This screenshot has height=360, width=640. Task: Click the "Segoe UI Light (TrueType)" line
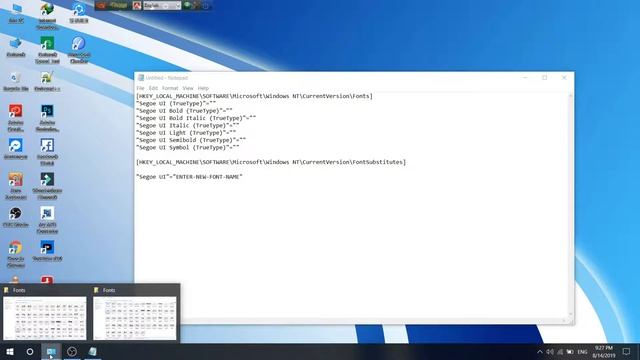pos(186,133)
